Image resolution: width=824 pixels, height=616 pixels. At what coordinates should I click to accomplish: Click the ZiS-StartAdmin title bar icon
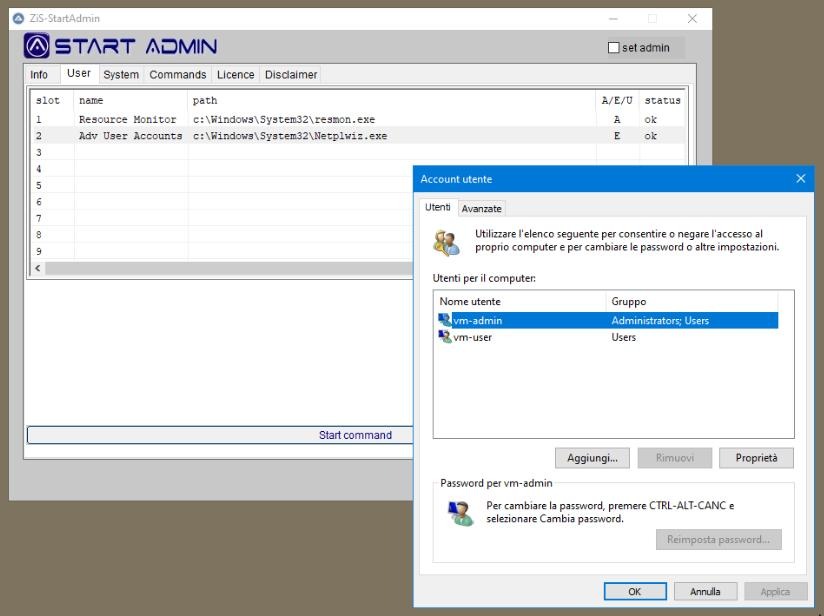coord(18,18)
